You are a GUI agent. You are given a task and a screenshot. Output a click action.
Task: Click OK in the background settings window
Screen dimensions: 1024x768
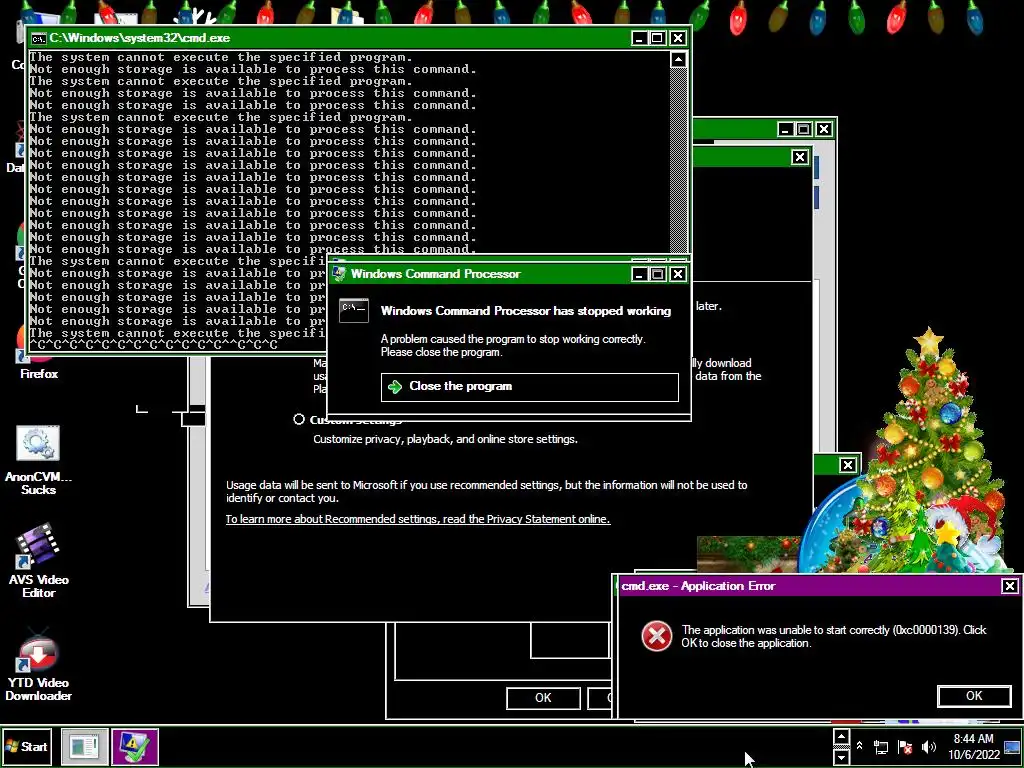point(543,698)
